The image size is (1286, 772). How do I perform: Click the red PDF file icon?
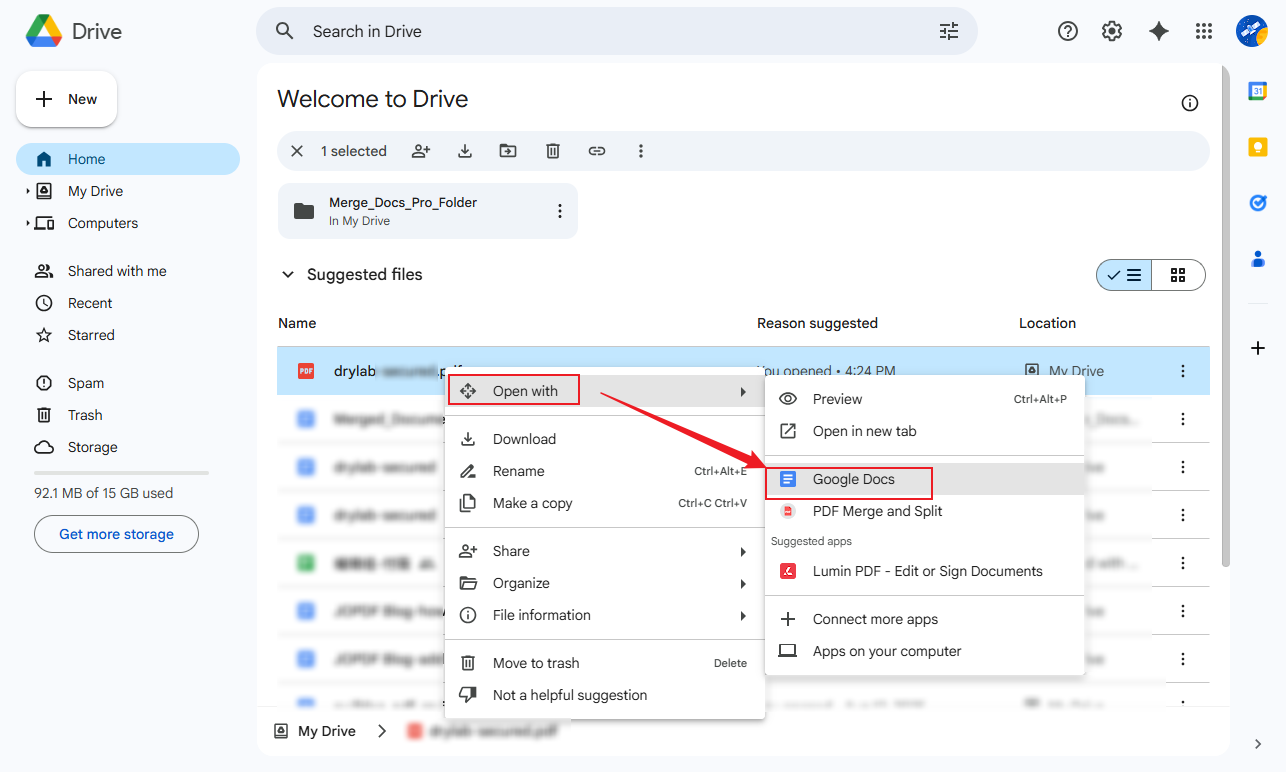(x=306, y=371)
